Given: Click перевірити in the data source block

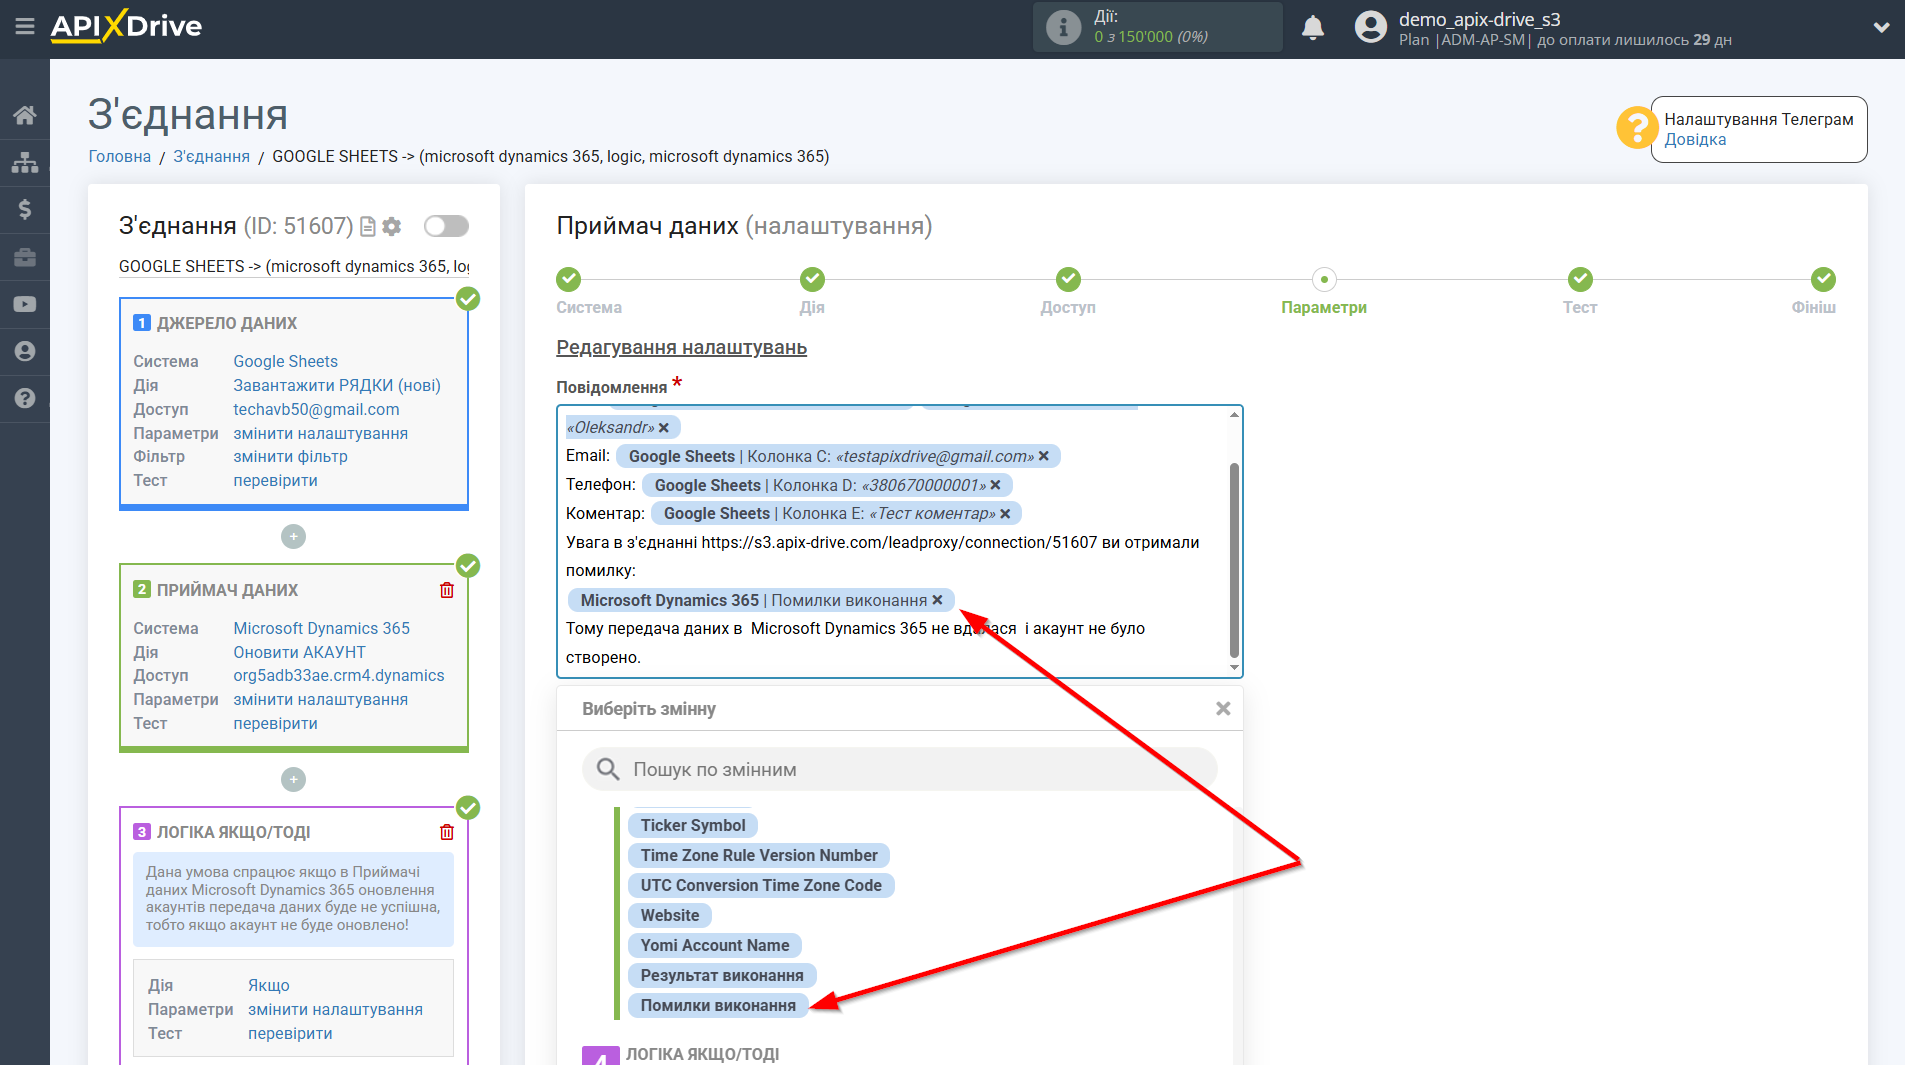Looking at the screenshot, I should click(x=275, y=480).
